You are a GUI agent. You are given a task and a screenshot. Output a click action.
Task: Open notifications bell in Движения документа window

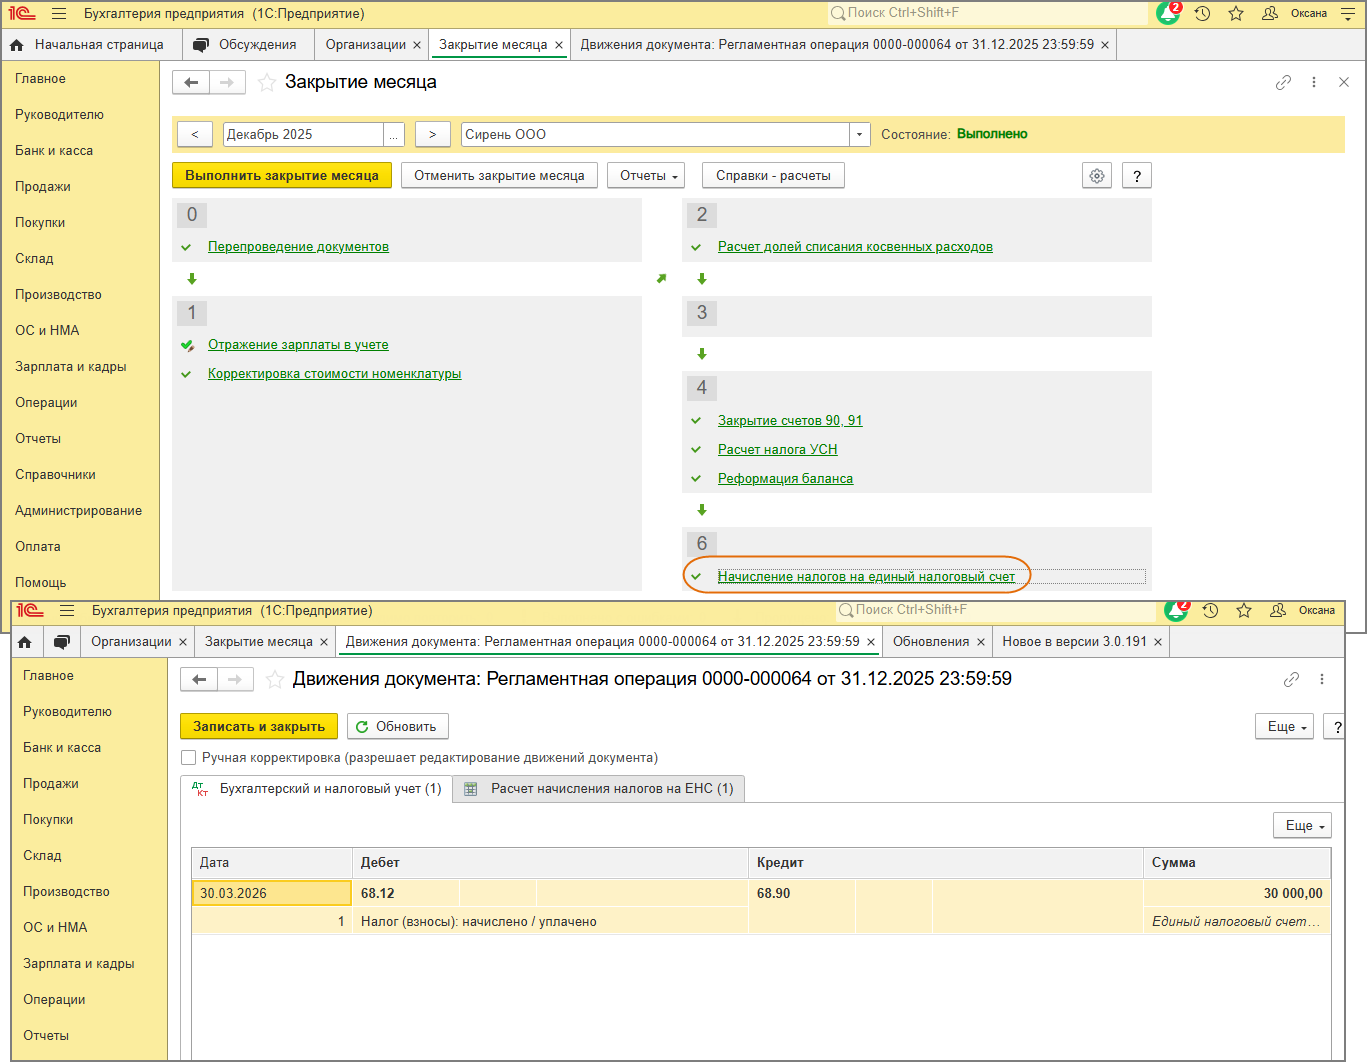[x=1176, y=610]
